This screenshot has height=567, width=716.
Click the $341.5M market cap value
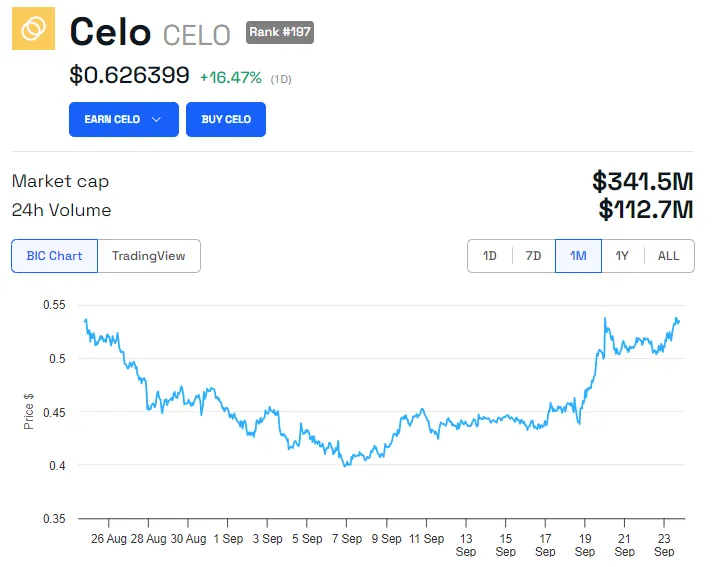click(x=642, y=181)
